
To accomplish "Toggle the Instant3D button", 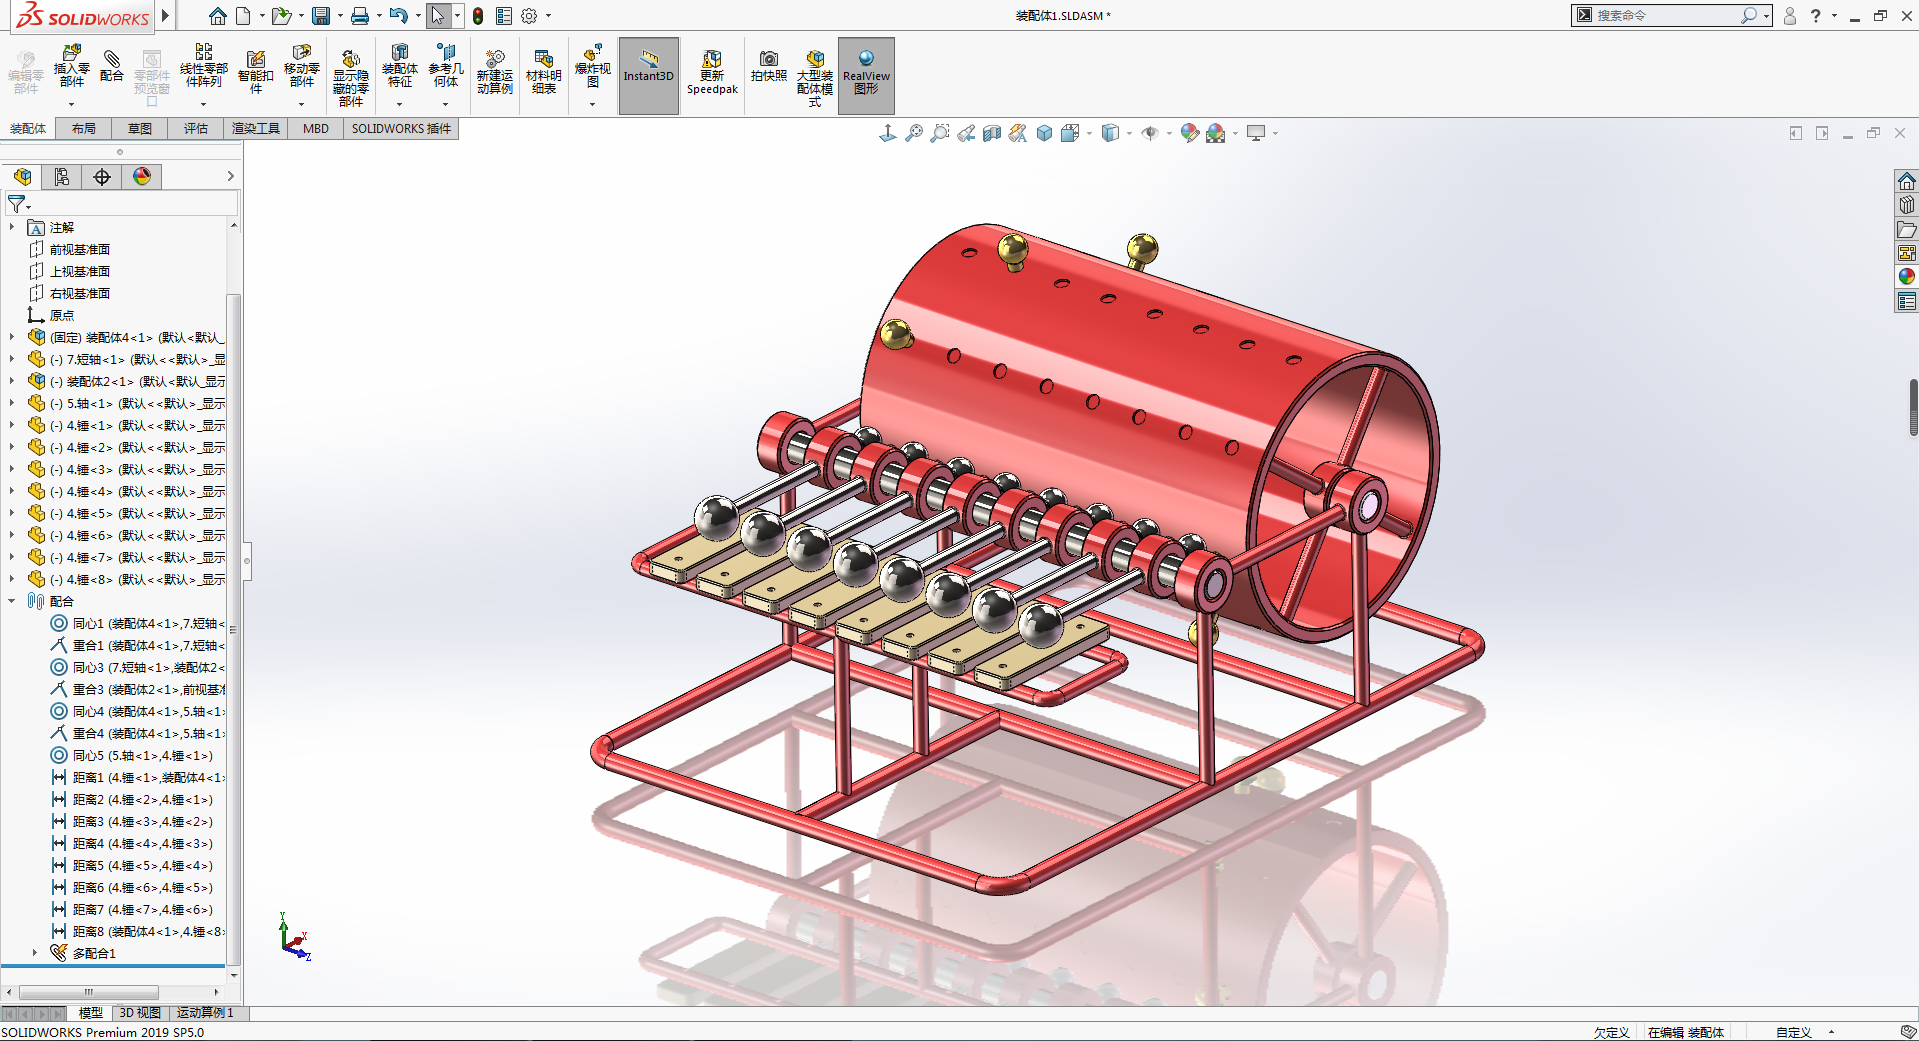I will 649,76.
